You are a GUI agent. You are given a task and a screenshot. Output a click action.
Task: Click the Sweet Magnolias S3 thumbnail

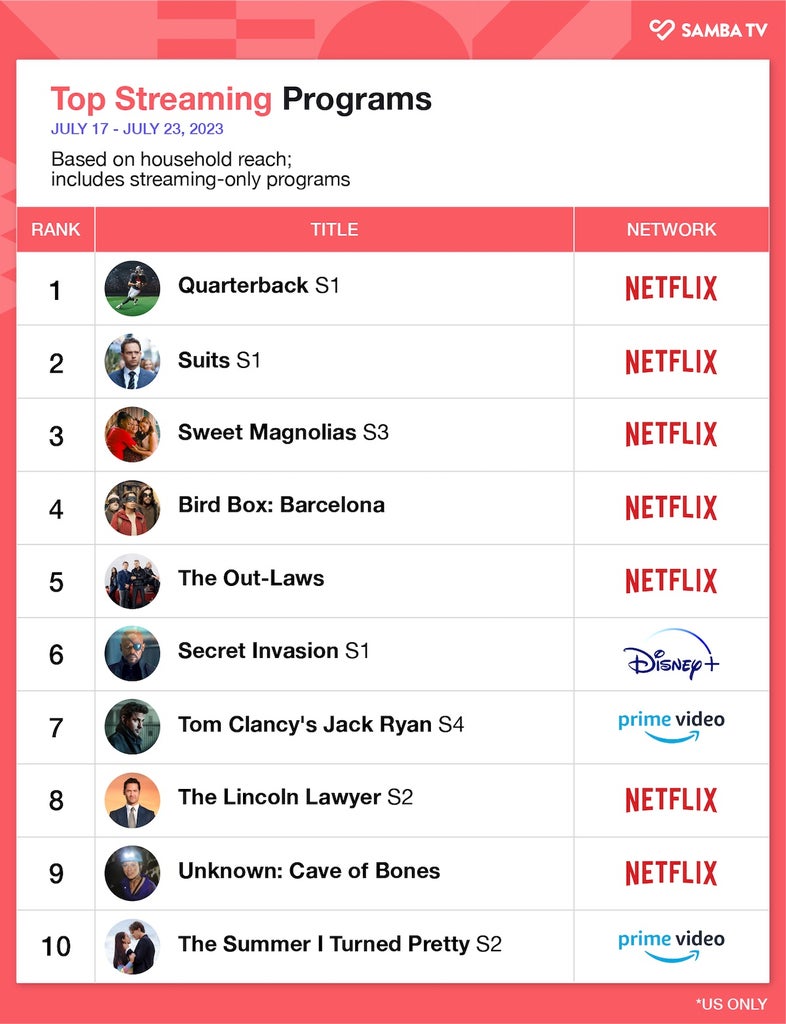pyautogui.click(x=133, y=434)
